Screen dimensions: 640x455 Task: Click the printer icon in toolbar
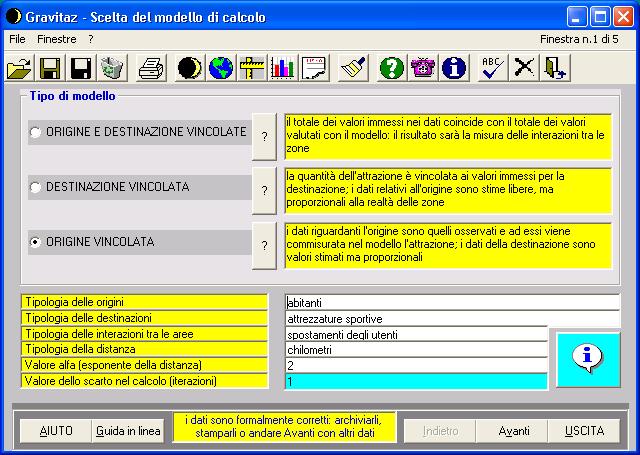(x=150, y=67)
